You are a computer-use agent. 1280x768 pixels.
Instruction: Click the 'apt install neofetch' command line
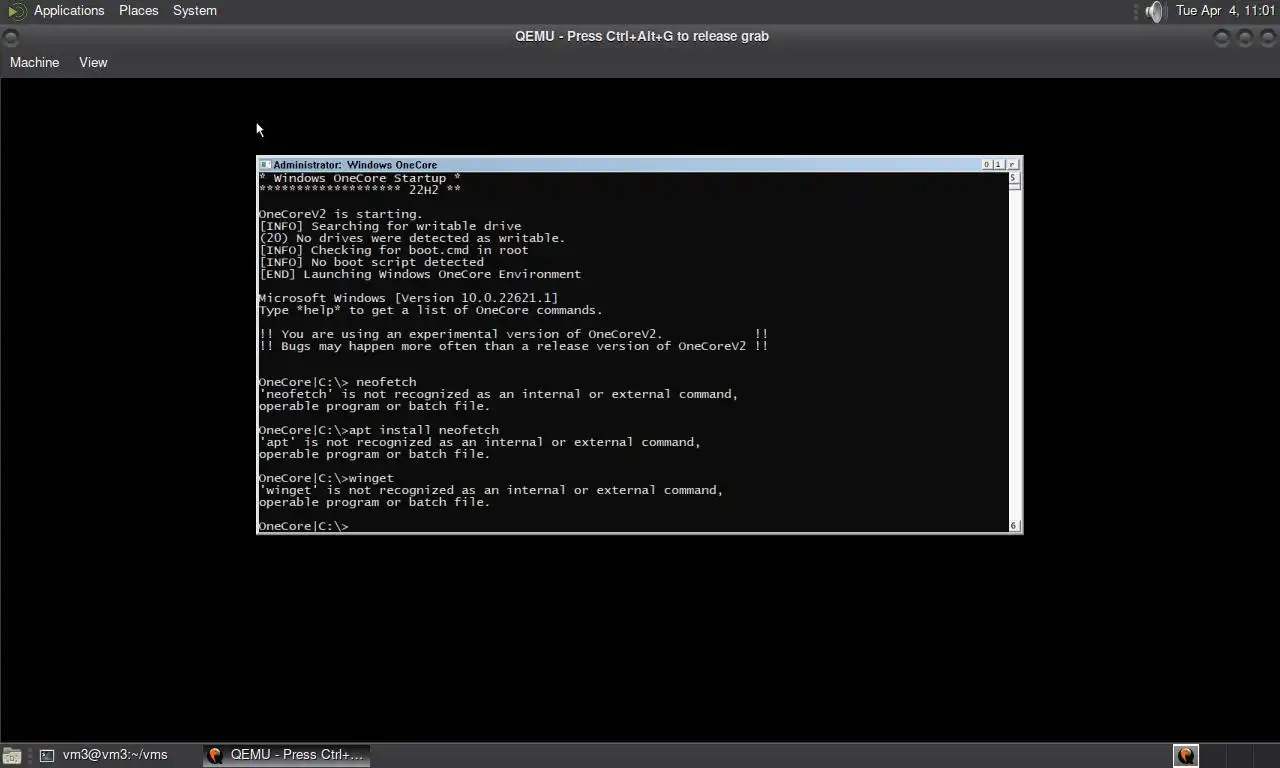pos(378,430)
